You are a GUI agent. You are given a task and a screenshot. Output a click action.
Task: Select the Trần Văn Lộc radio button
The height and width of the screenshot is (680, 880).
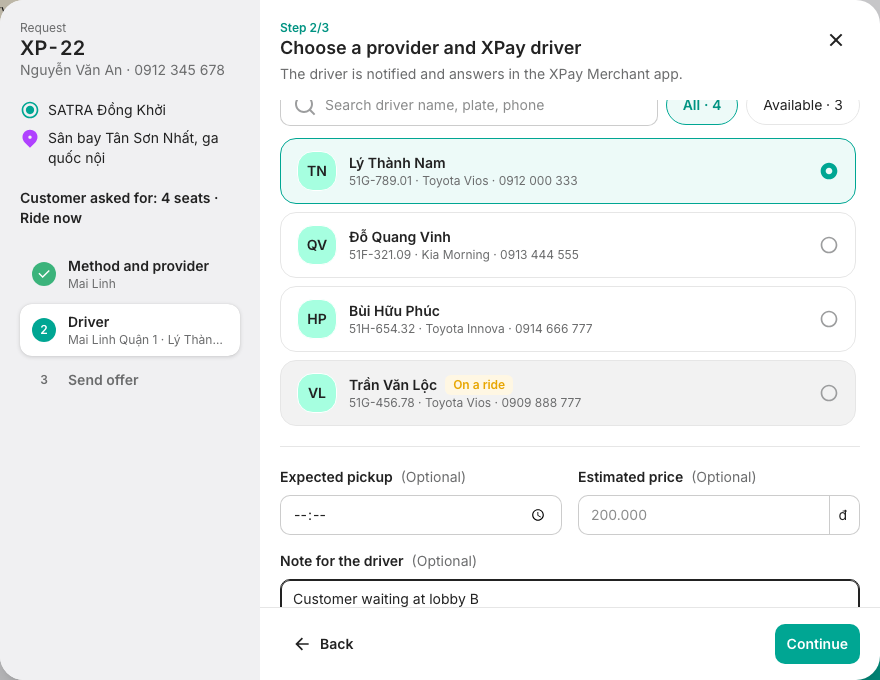point(829,393)
